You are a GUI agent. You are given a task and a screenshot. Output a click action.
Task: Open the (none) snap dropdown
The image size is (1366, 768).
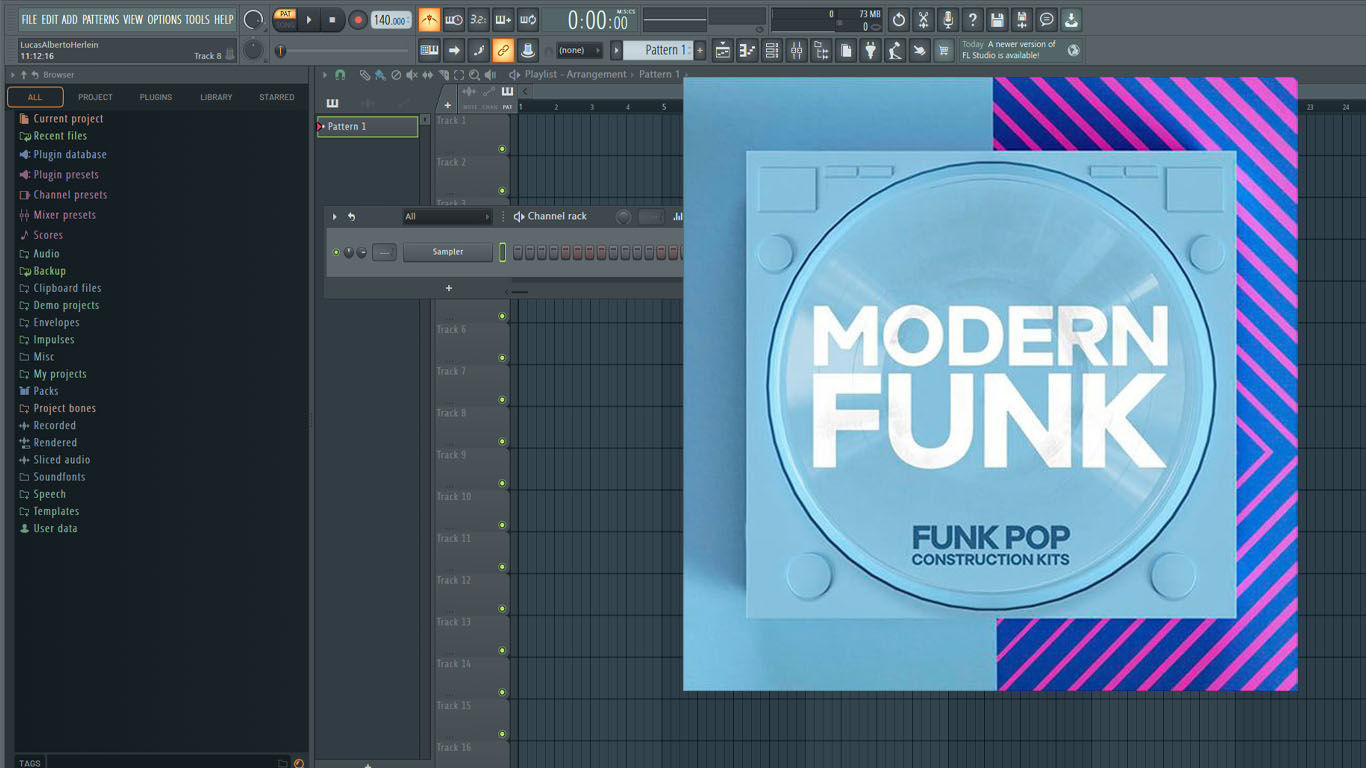(579, 50)
